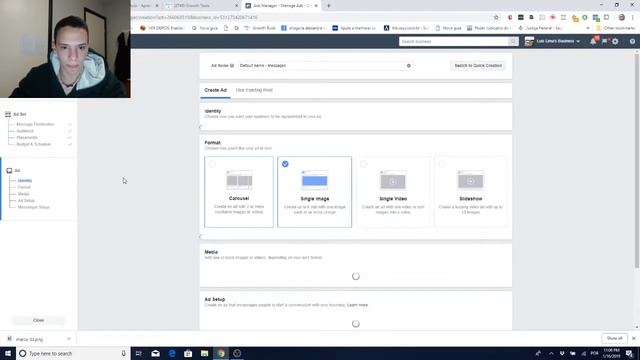Close the Ads Manager browser tab

(316, 6)
